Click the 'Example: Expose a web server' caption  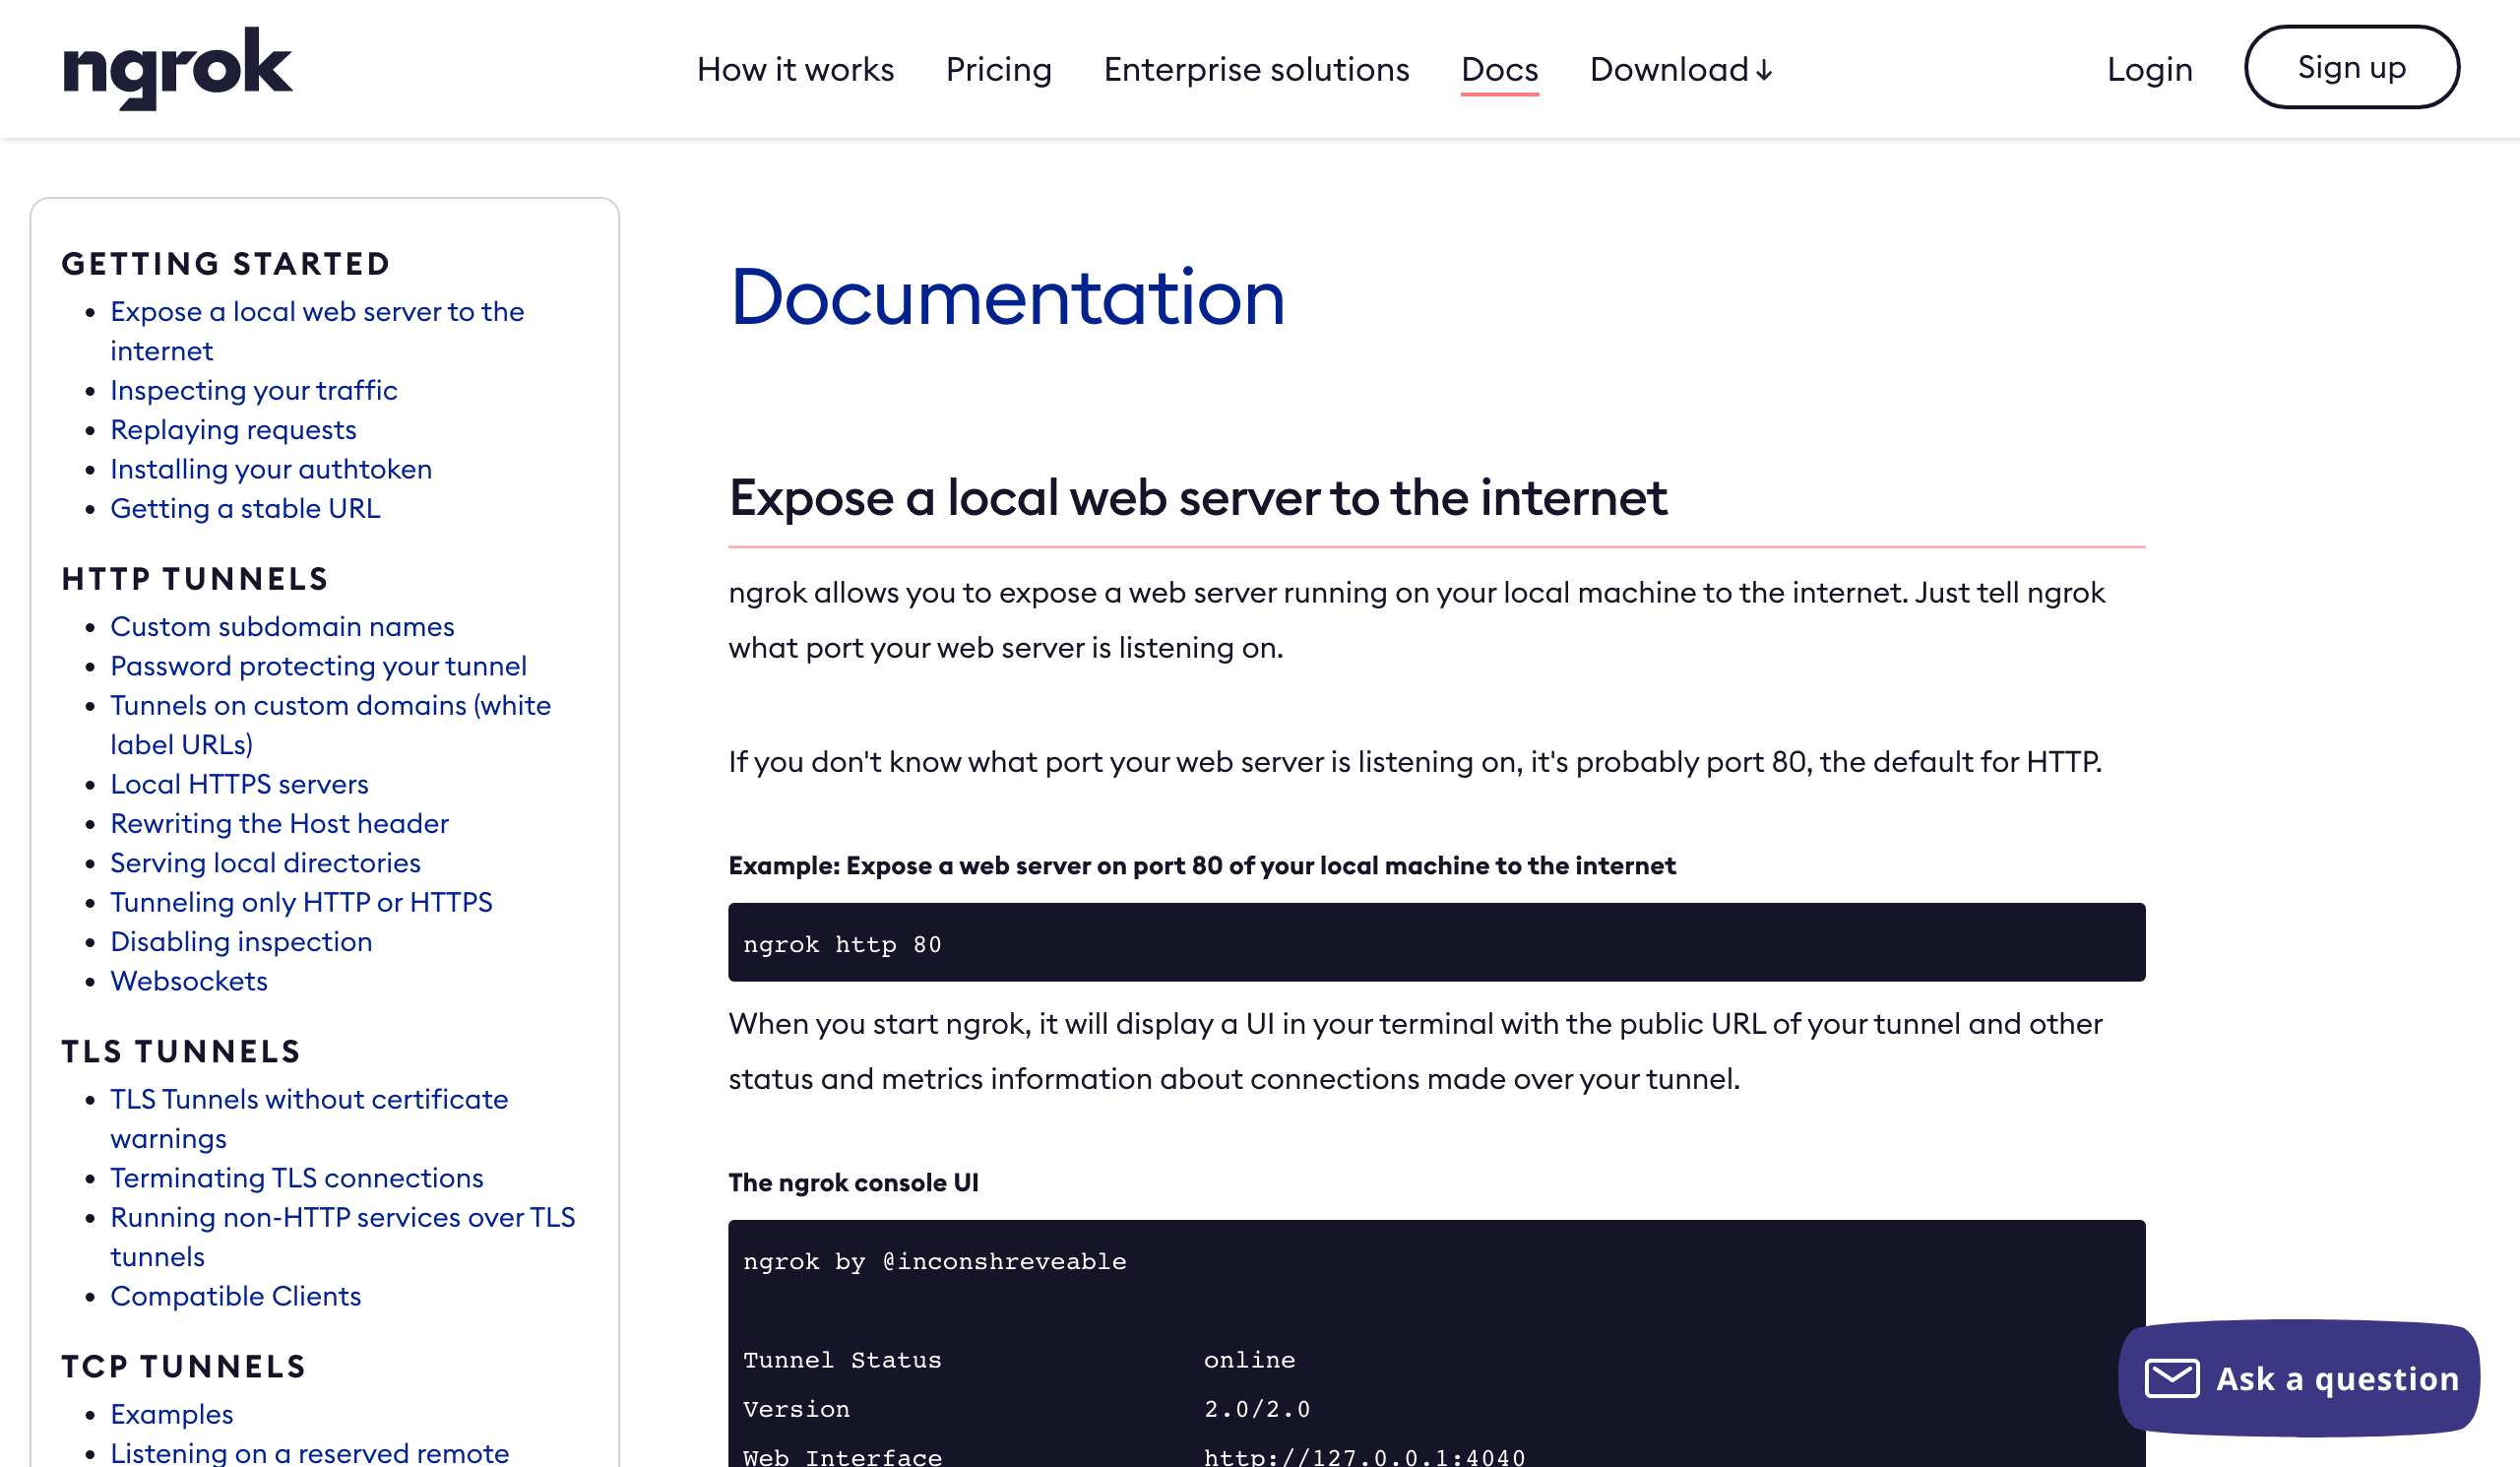[1202, 865]
